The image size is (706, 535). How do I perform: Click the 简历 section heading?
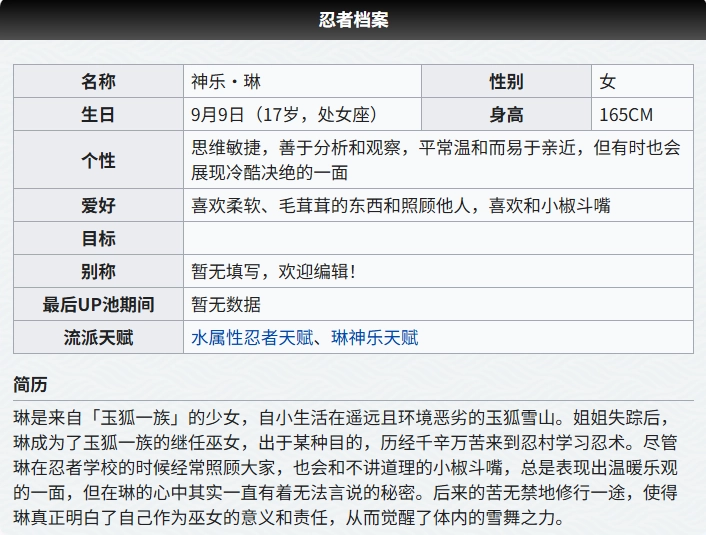tap(30, 385)
